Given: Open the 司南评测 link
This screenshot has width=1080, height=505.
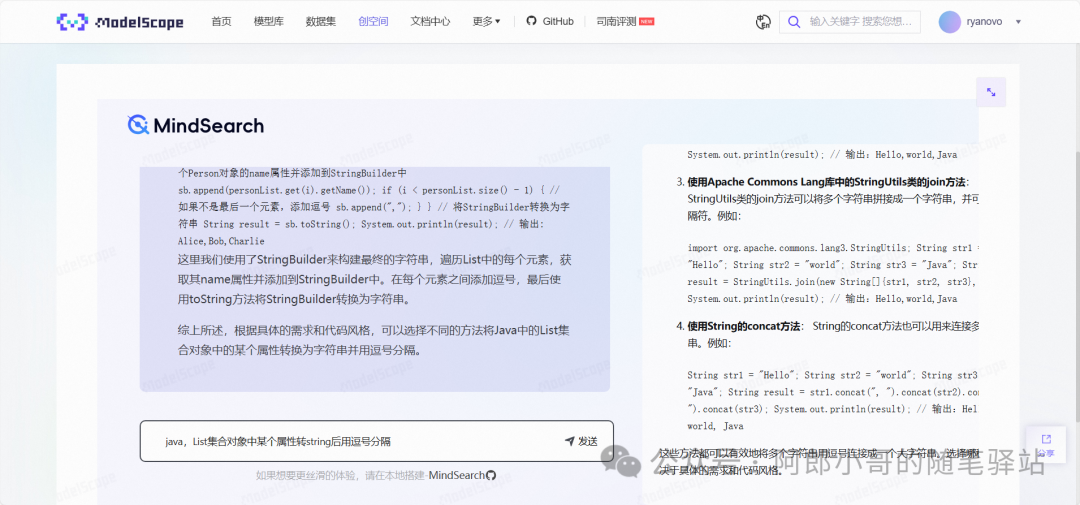Looking at the screenshot, I should tap(625, 21).
